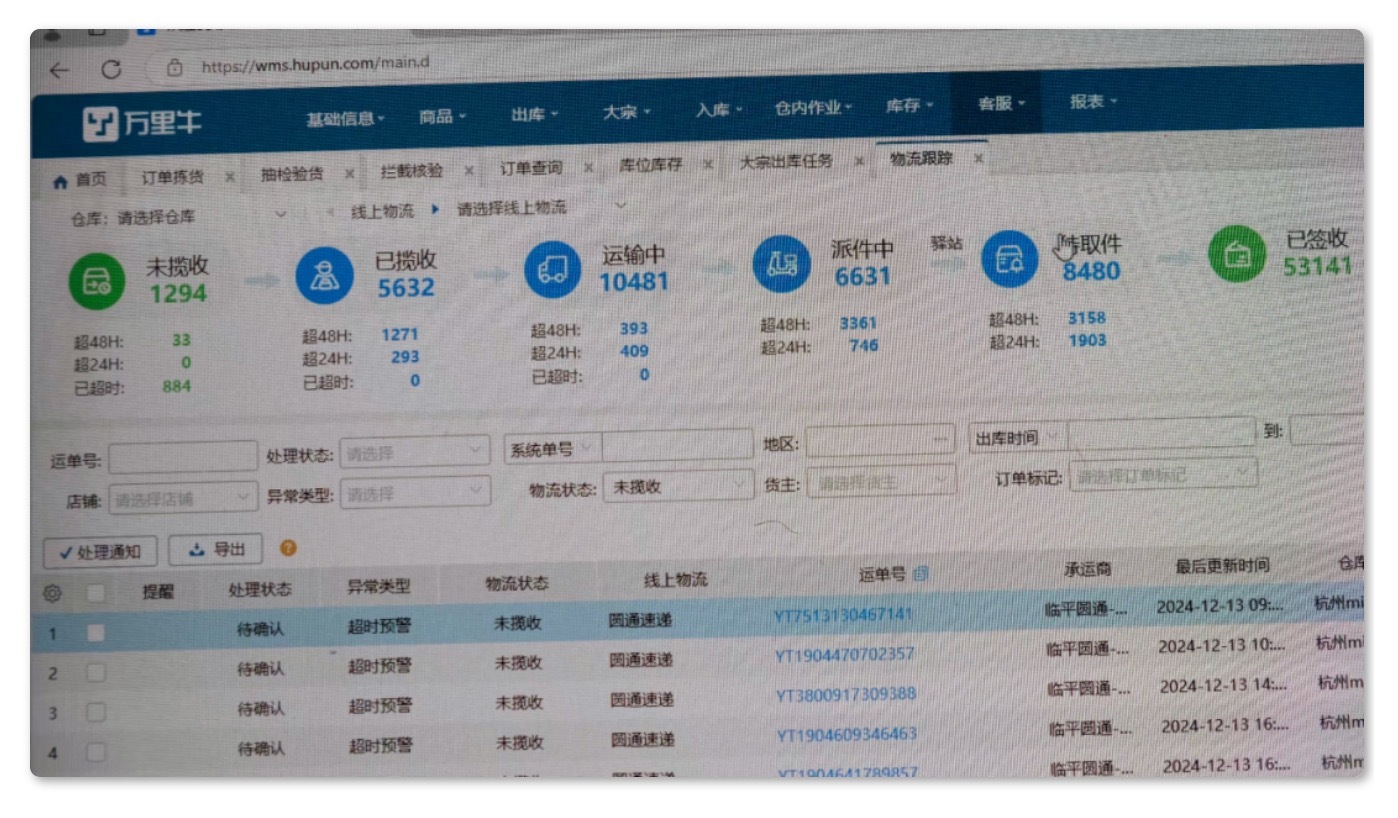Image resolution: width=1398 pixels, height=818 pixels.
Task: Open table column settings gear icon
Action: [x=52, y=593]
